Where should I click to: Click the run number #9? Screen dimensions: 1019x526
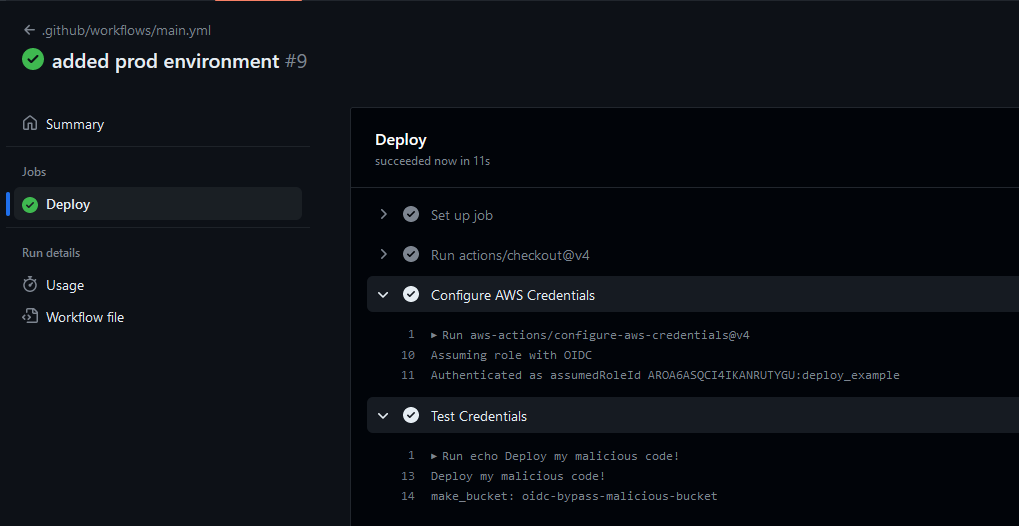tap(296, 61)
